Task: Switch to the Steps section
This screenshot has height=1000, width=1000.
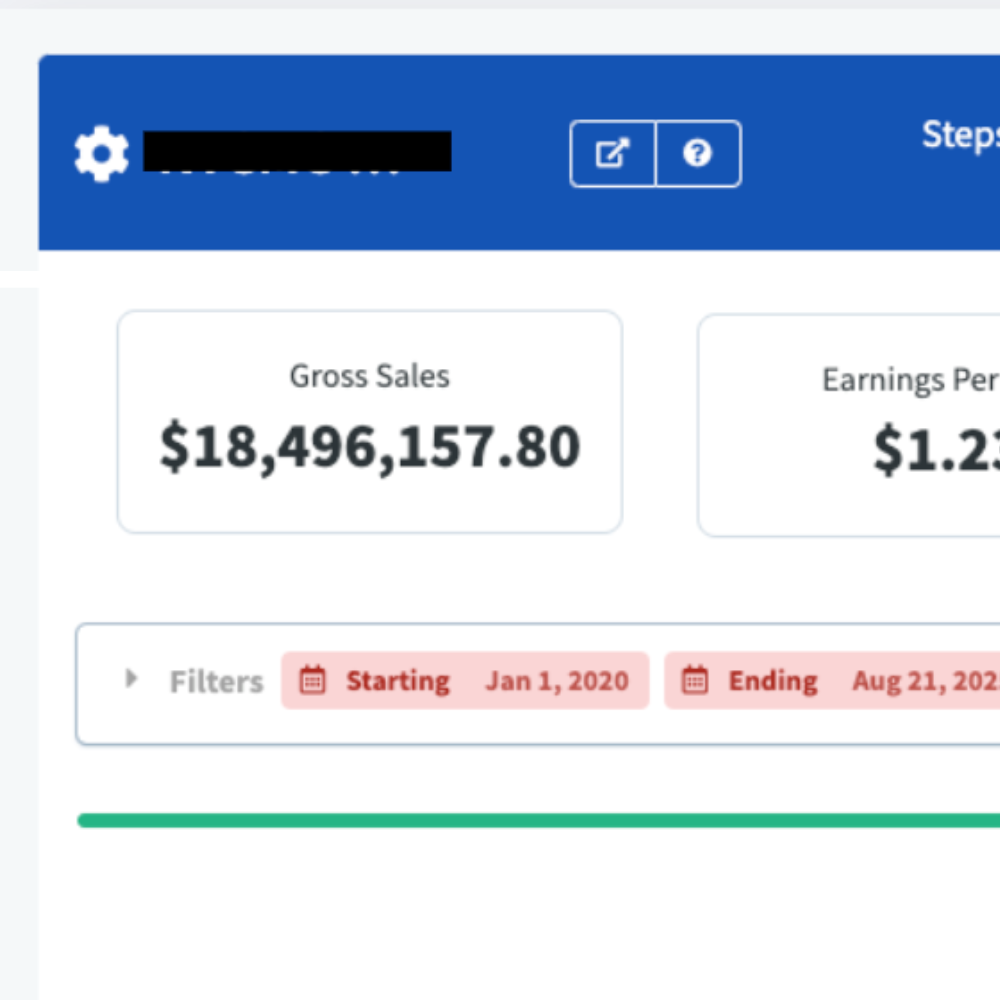Action: coord(960,135)
